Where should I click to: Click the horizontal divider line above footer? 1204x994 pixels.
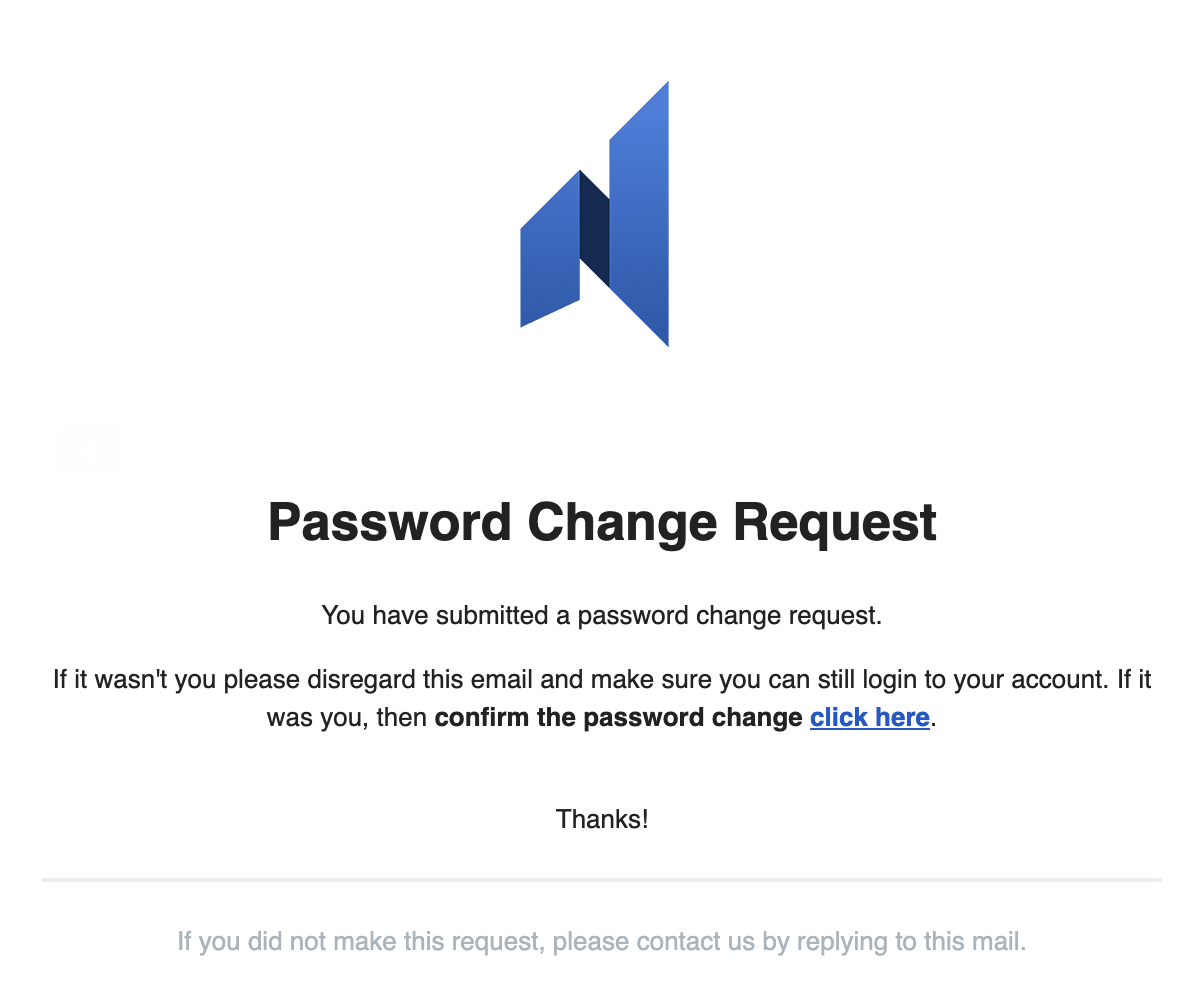click(x=602, y=880)
